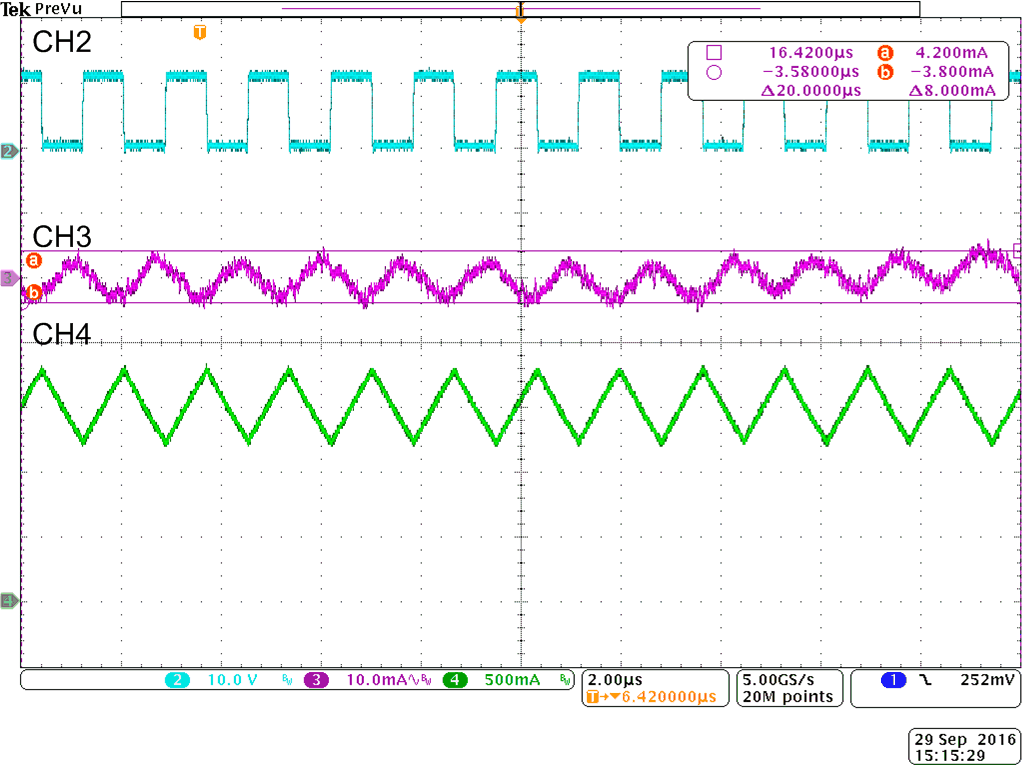Click the trigger slope icon in the trigger readout
The image size is (1024, 767).
[x=924, y=678]
